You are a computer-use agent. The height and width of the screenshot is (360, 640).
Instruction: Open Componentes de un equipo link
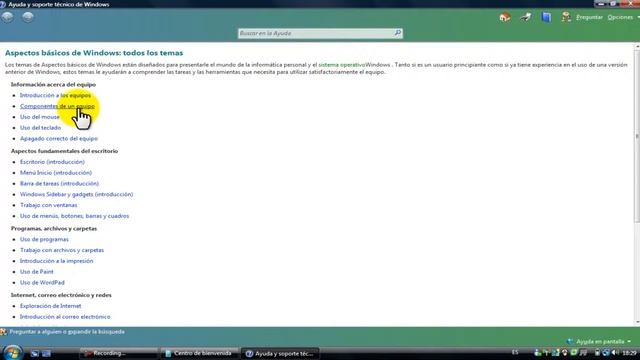pyautogui.click(x=57, y=106)
